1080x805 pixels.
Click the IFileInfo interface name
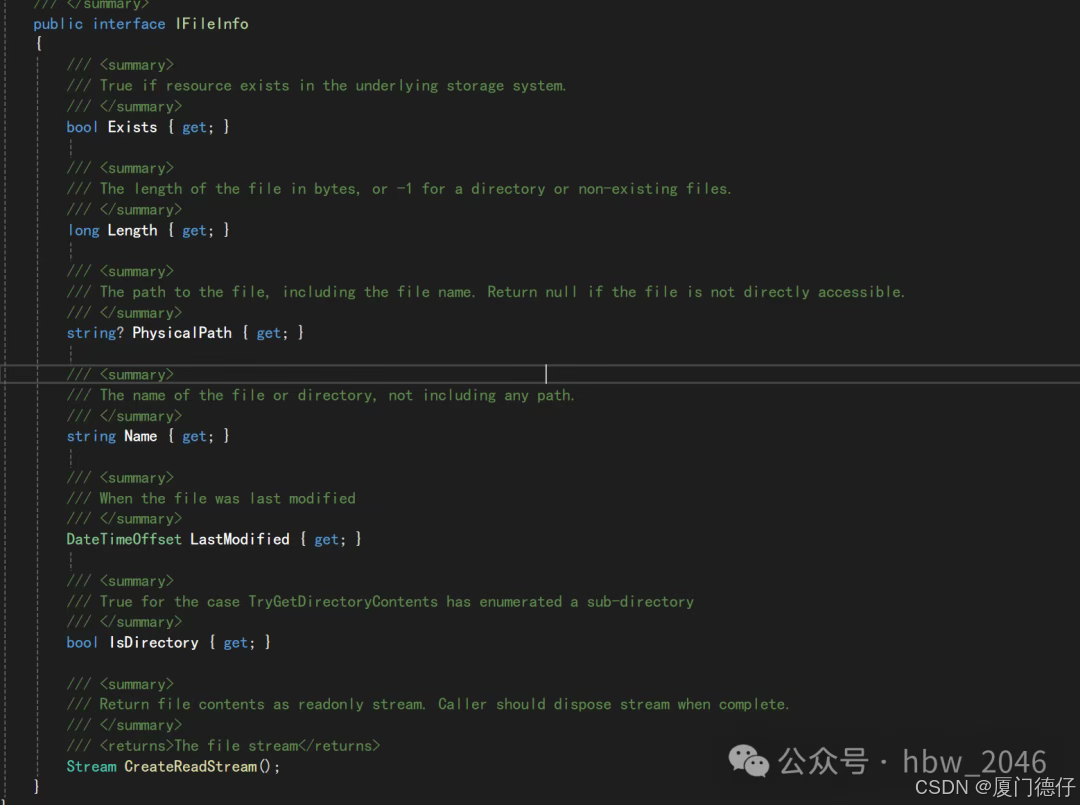tap(211, 23)
